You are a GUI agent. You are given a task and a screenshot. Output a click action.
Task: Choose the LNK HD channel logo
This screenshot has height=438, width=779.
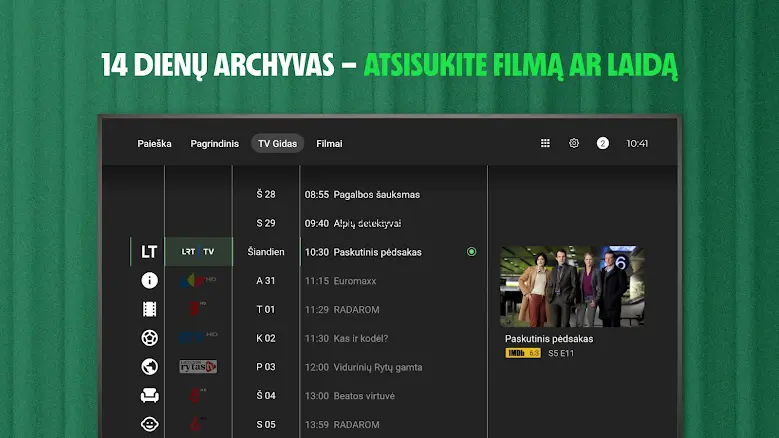point(198,281)
